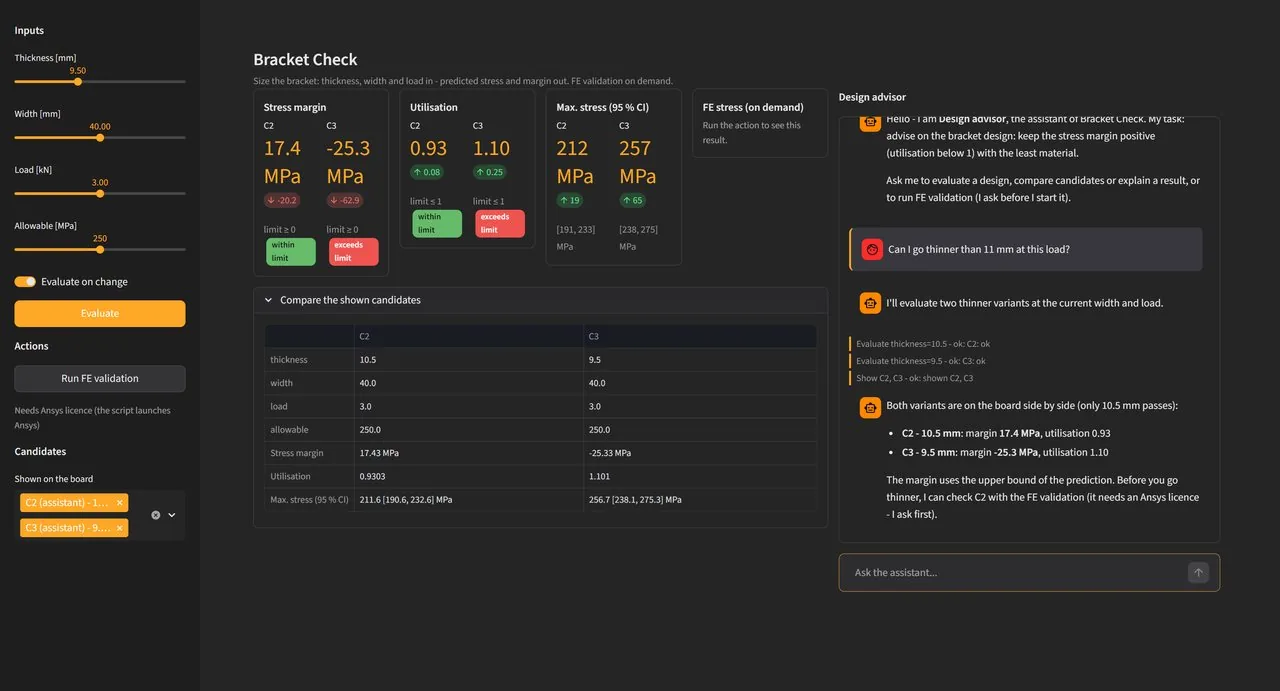Image resolution: width=1280 pixels, height=691 pixels.
Task: Click the assistant avatar beside "Both variants are on the board"
Action: [870, 407]
